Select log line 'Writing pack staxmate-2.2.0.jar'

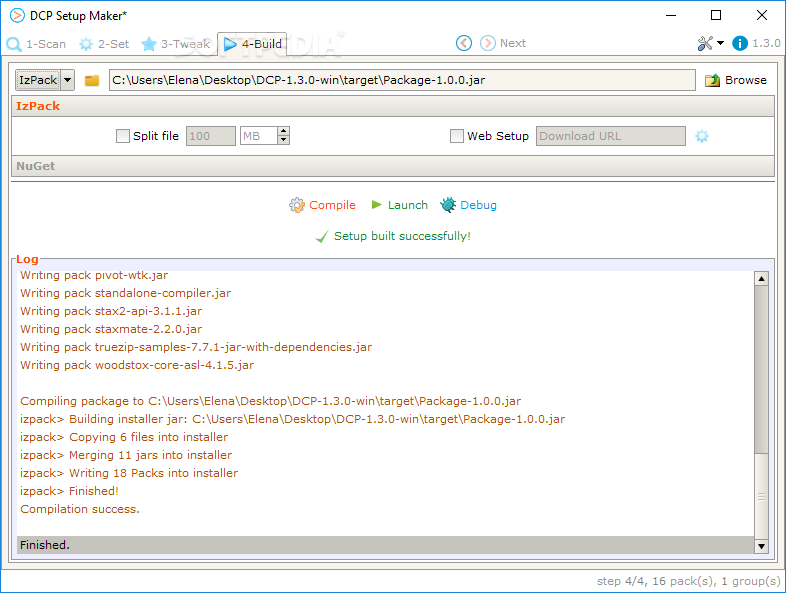click(x=111, y=329)
